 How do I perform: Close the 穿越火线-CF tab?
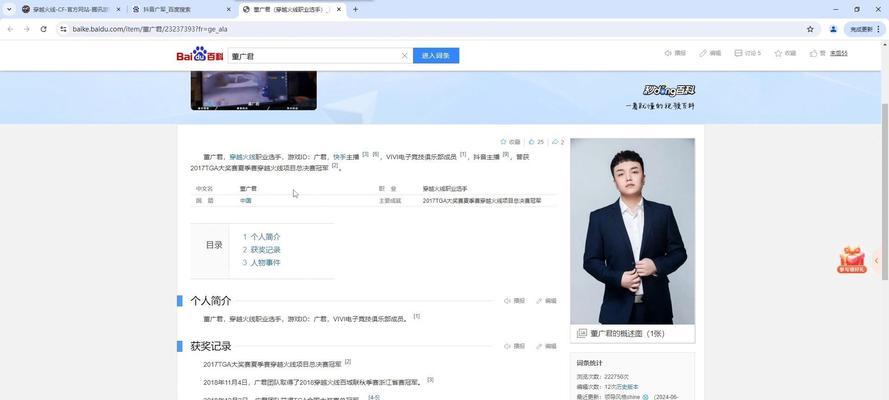point(118,10)
